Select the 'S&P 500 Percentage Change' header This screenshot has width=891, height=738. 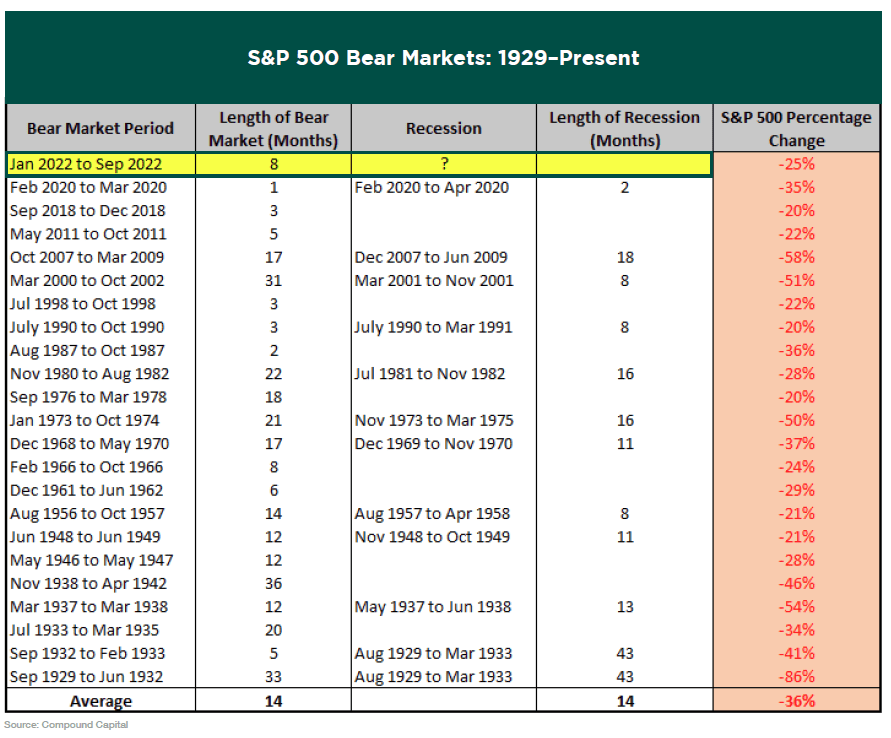(796, 128)
